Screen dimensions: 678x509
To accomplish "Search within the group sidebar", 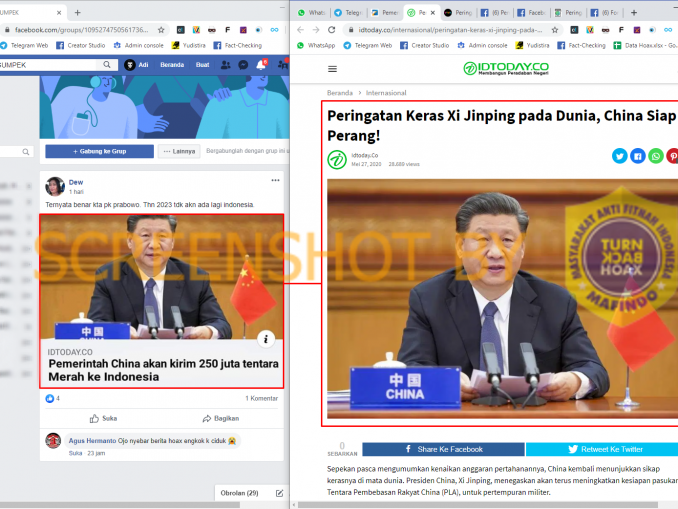I will pyautogui.click(x=16, y=152).
